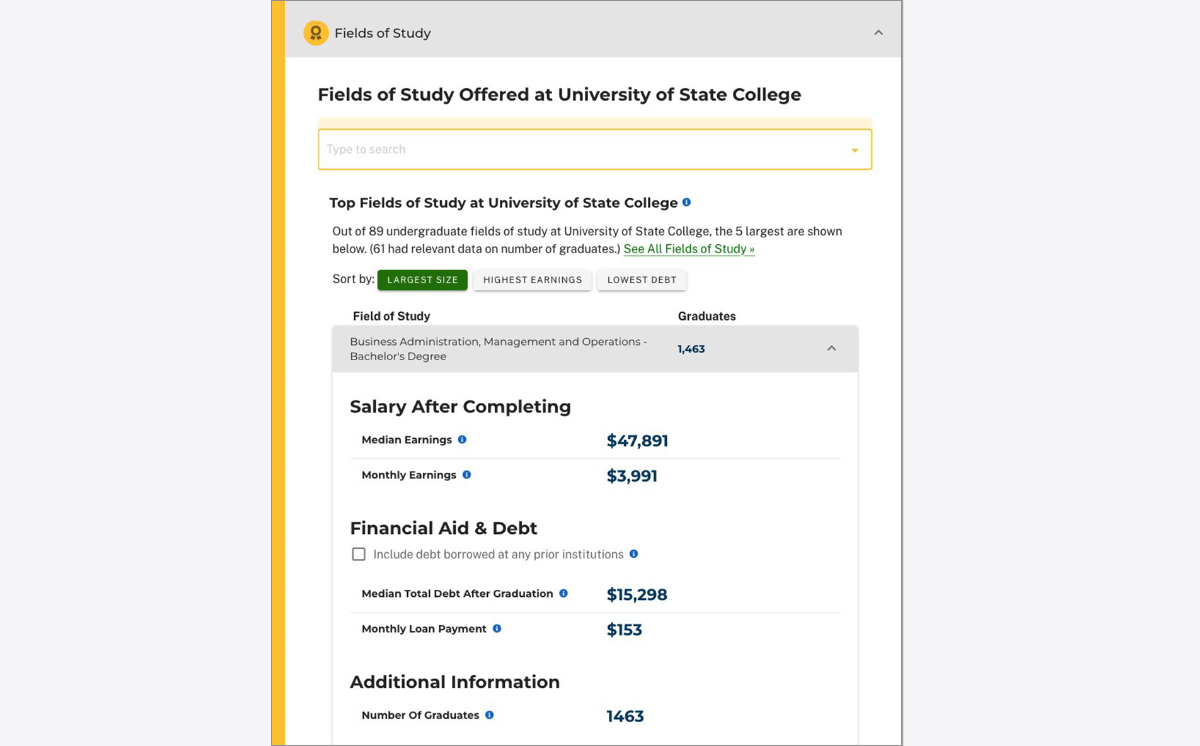Collapse the Business Administration details row
Image resolution: width=1200 pixels, height=746 pixels.
pyautogui.click(x=831, y=348)
